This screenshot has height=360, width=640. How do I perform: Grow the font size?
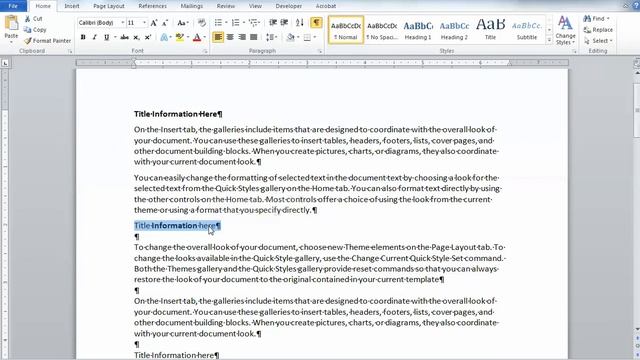click(154, 23)
